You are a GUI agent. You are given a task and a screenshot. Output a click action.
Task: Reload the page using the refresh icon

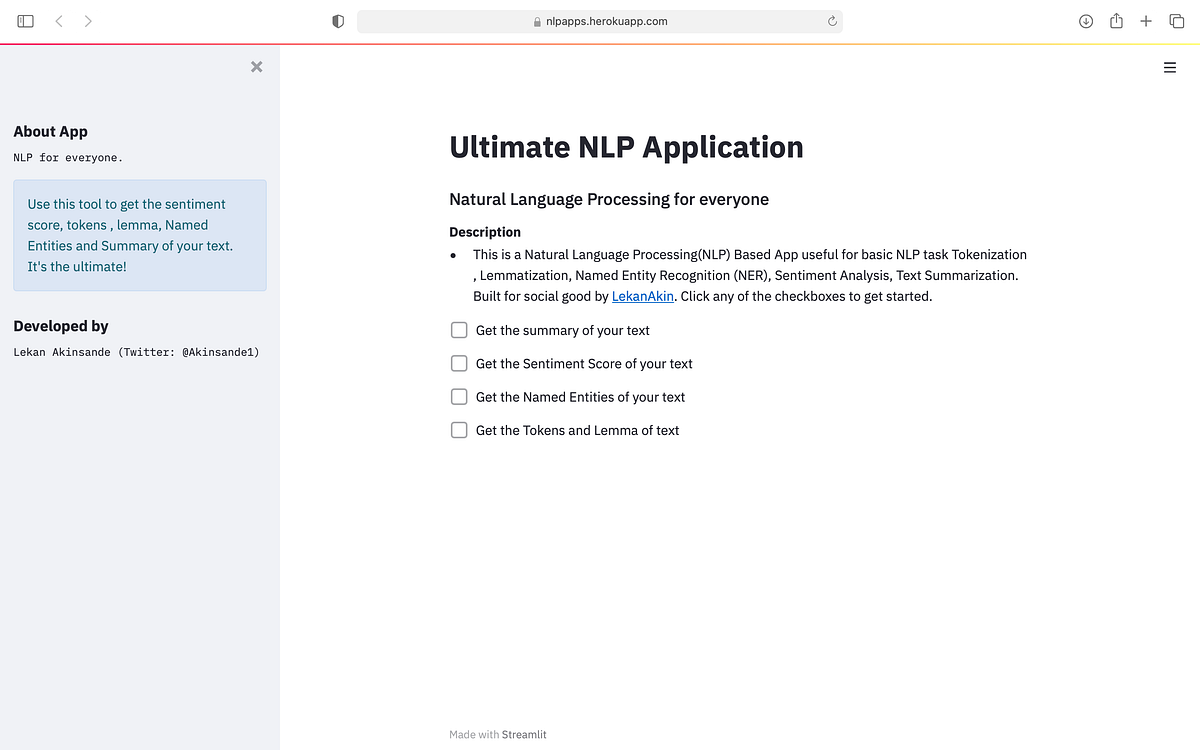(x=831, y=20)
